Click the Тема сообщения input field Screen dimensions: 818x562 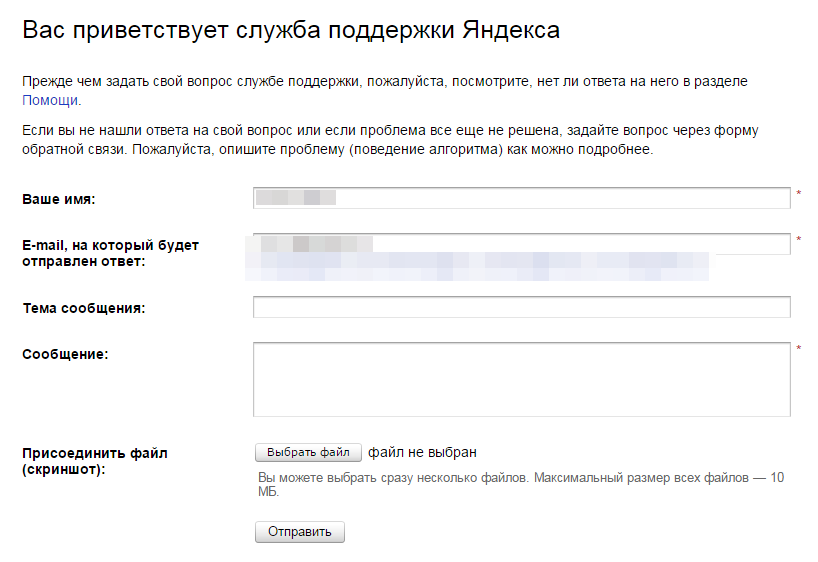(x=522, y=307)
